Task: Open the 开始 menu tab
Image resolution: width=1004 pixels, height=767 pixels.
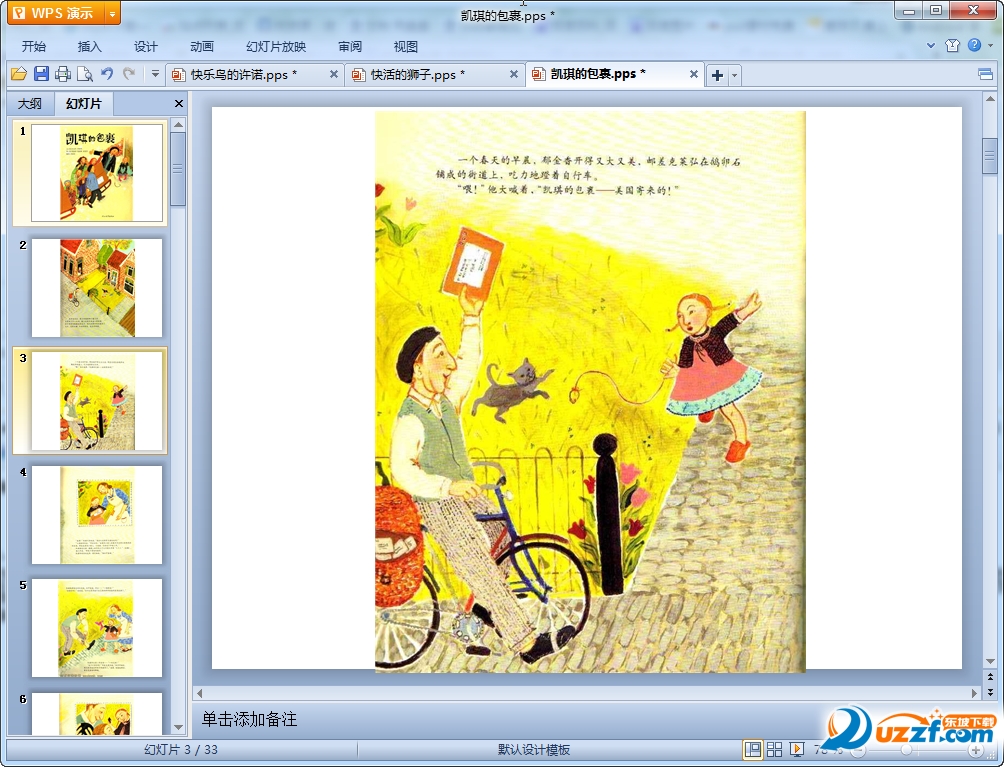Action: pos(33,47)
